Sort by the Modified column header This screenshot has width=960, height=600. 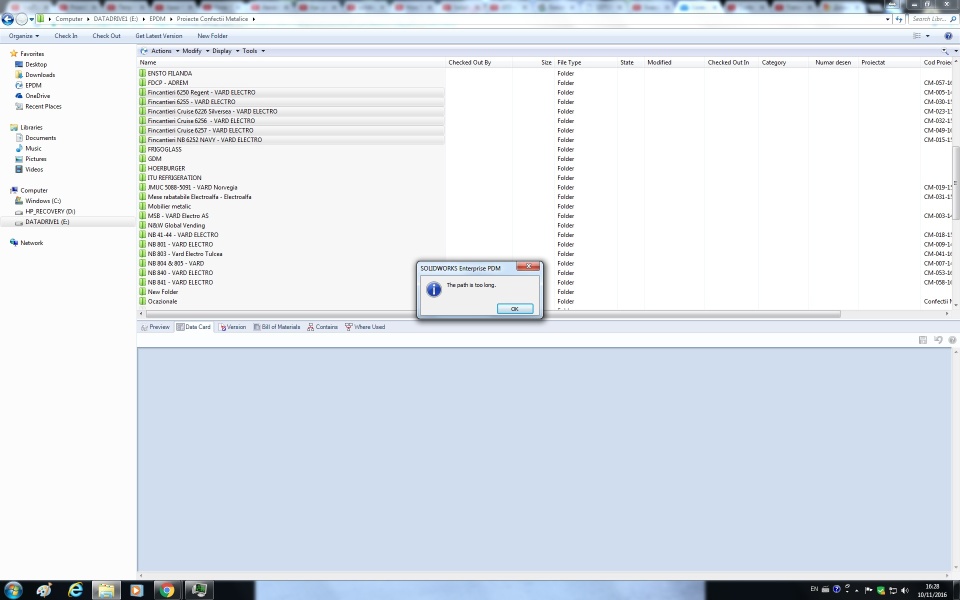(674, 62)
